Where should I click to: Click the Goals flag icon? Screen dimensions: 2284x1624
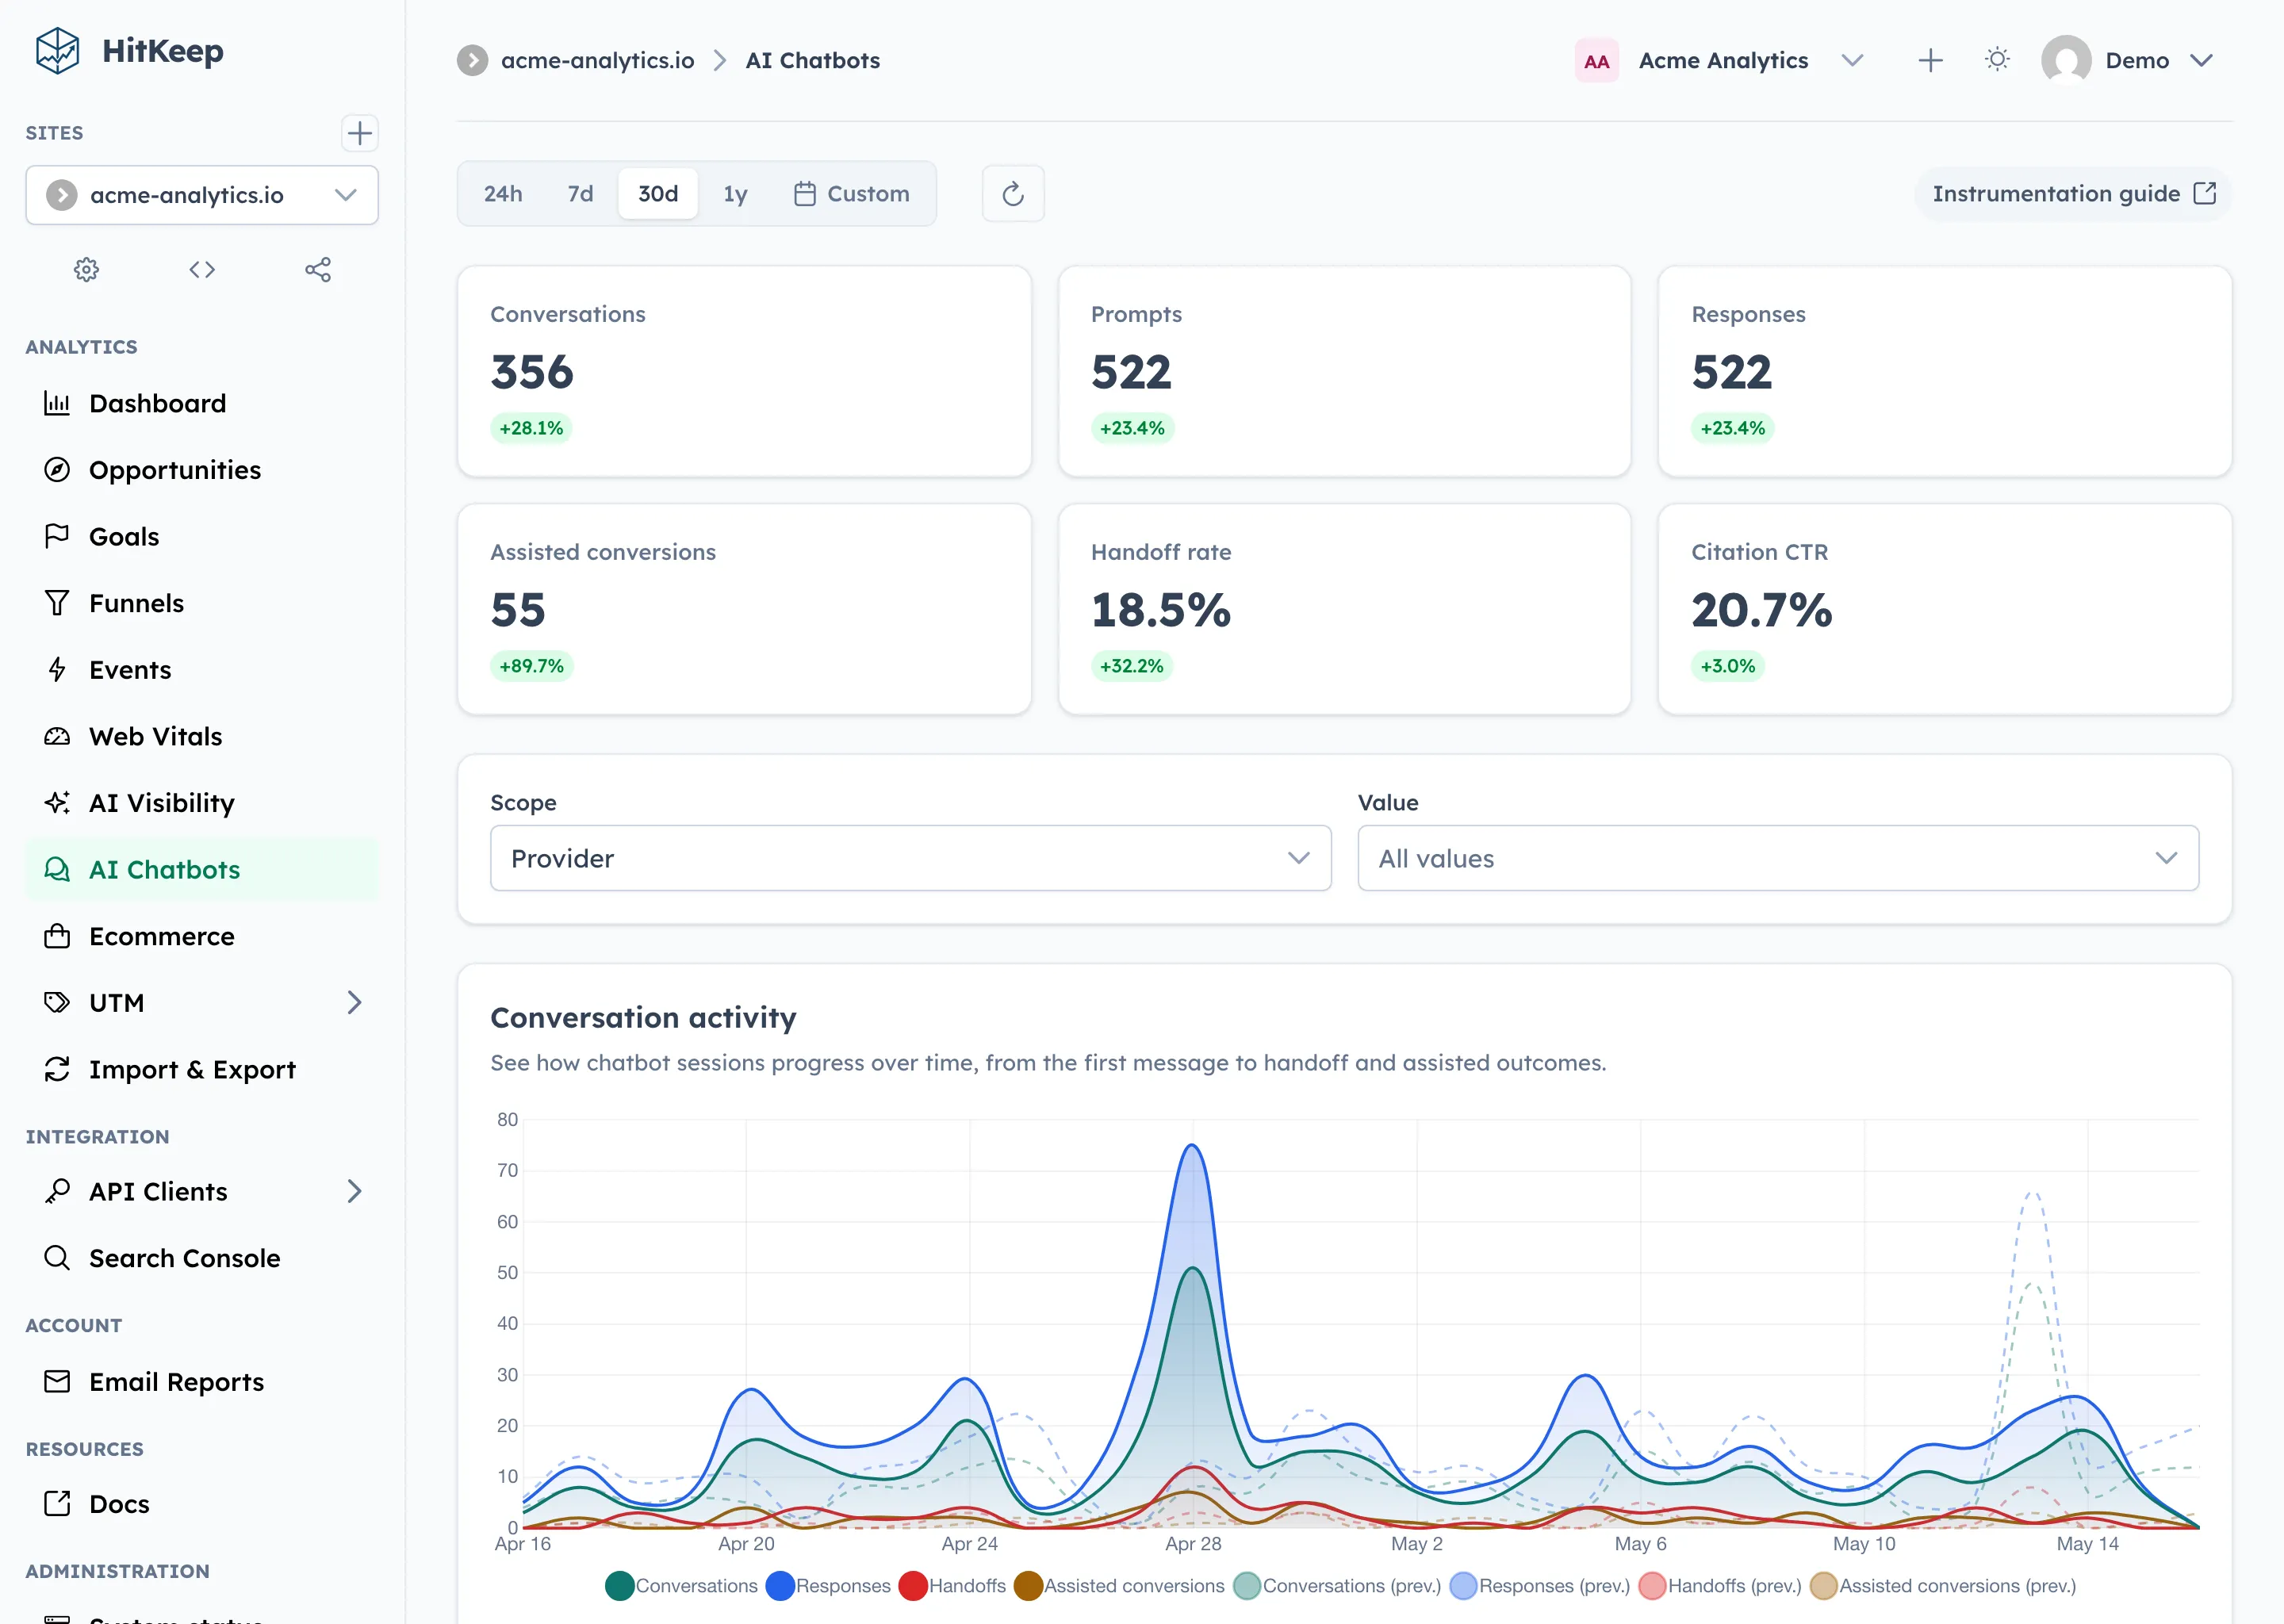57,536
